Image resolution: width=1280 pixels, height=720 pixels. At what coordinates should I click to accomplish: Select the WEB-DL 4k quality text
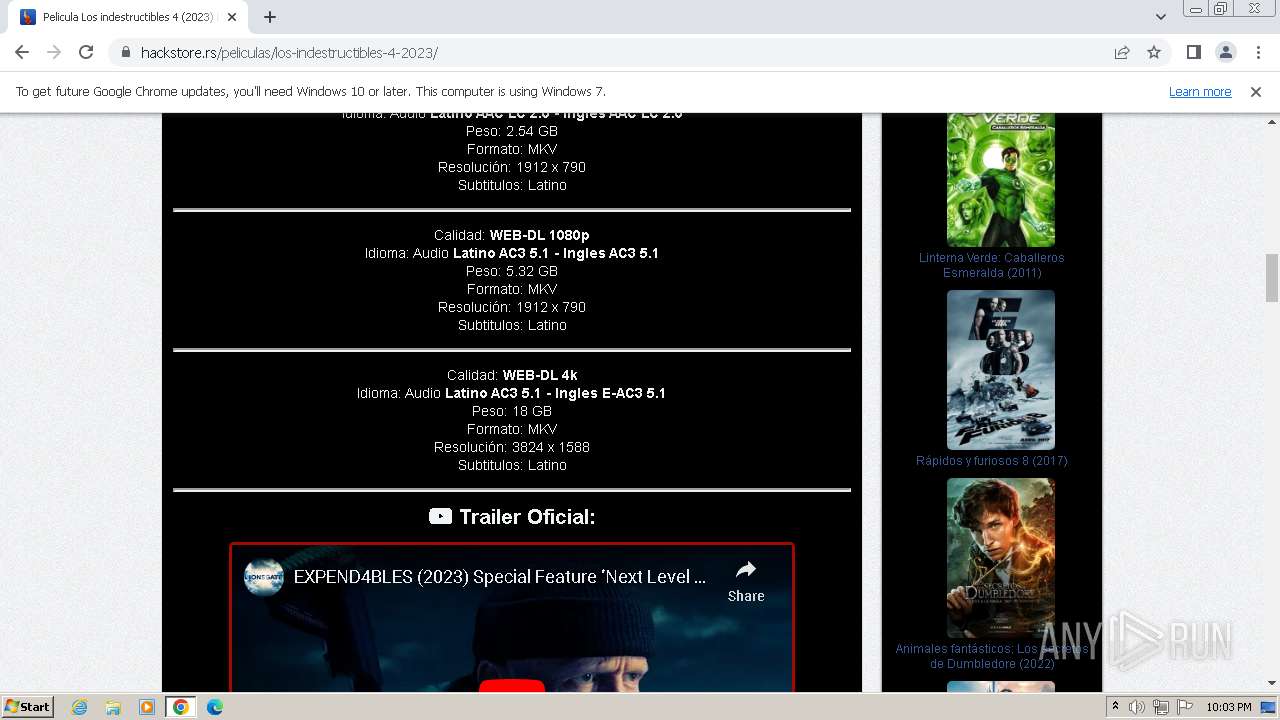pos(540,375)
